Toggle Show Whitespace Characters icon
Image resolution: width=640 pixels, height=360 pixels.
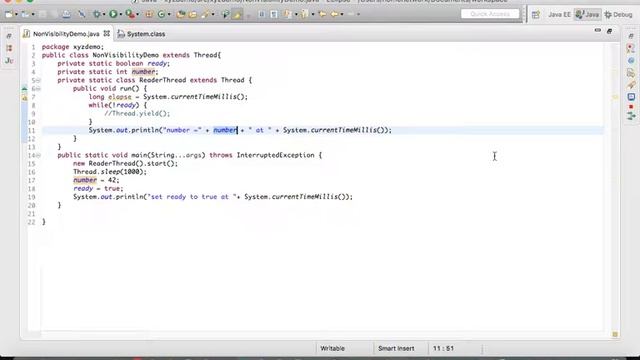[x=274, y=14]
